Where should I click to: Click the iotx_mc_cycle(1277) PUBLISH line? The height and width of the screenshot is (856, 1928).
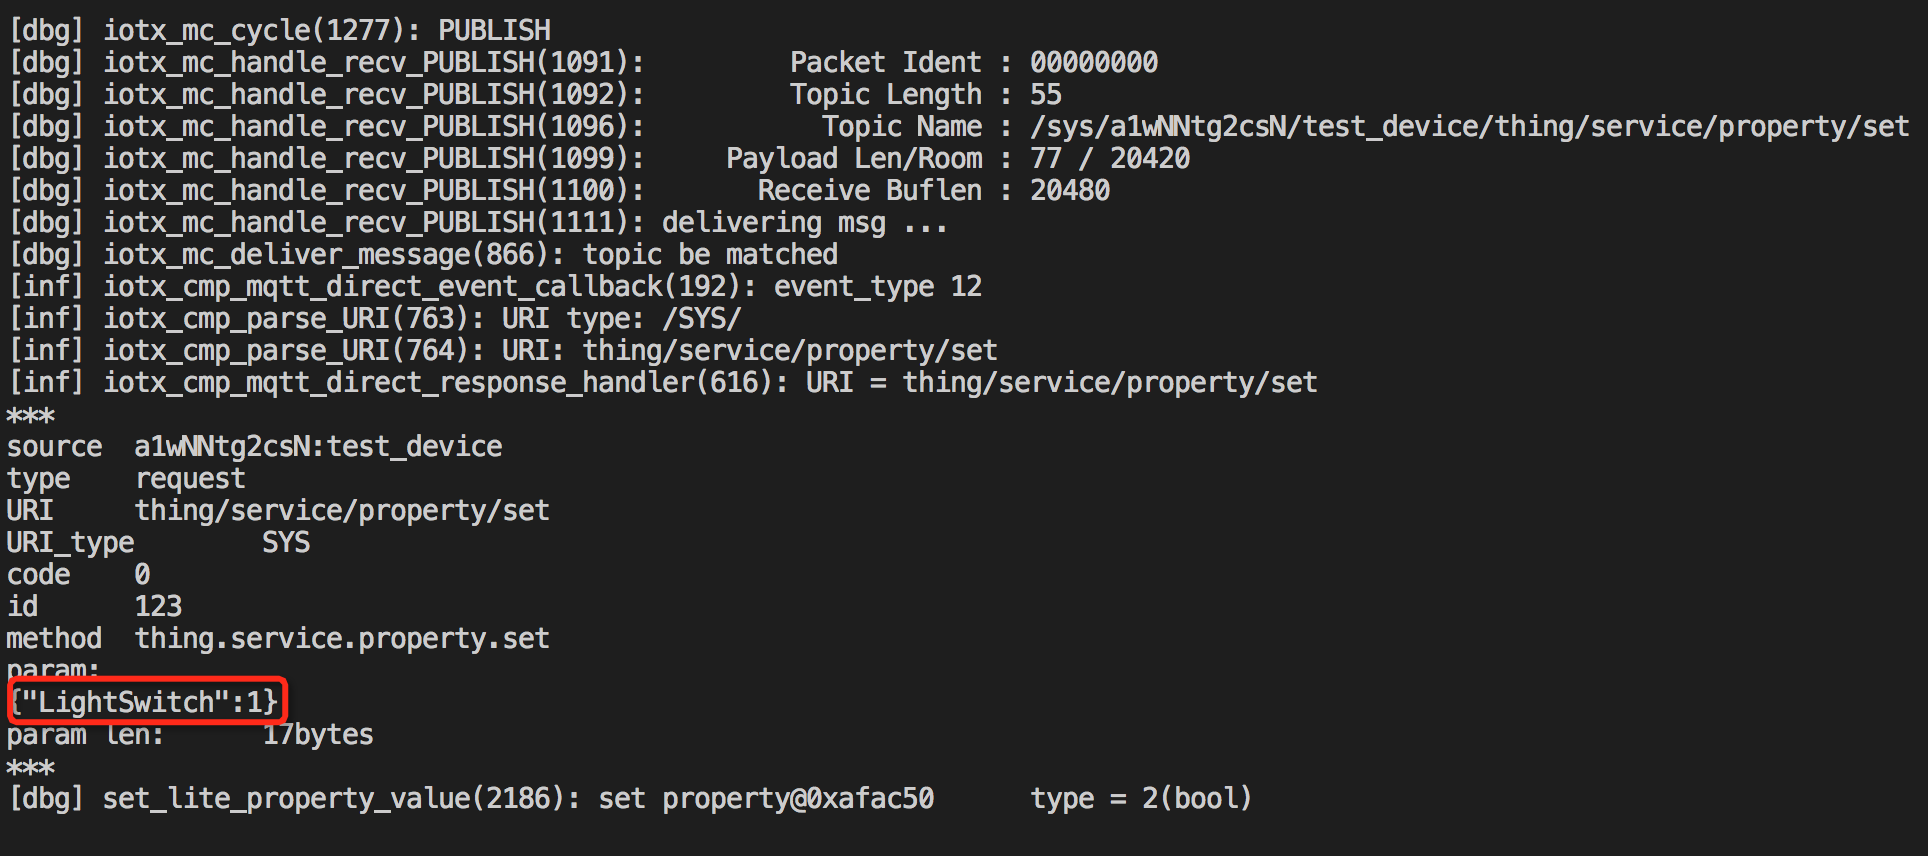[280, 30]
